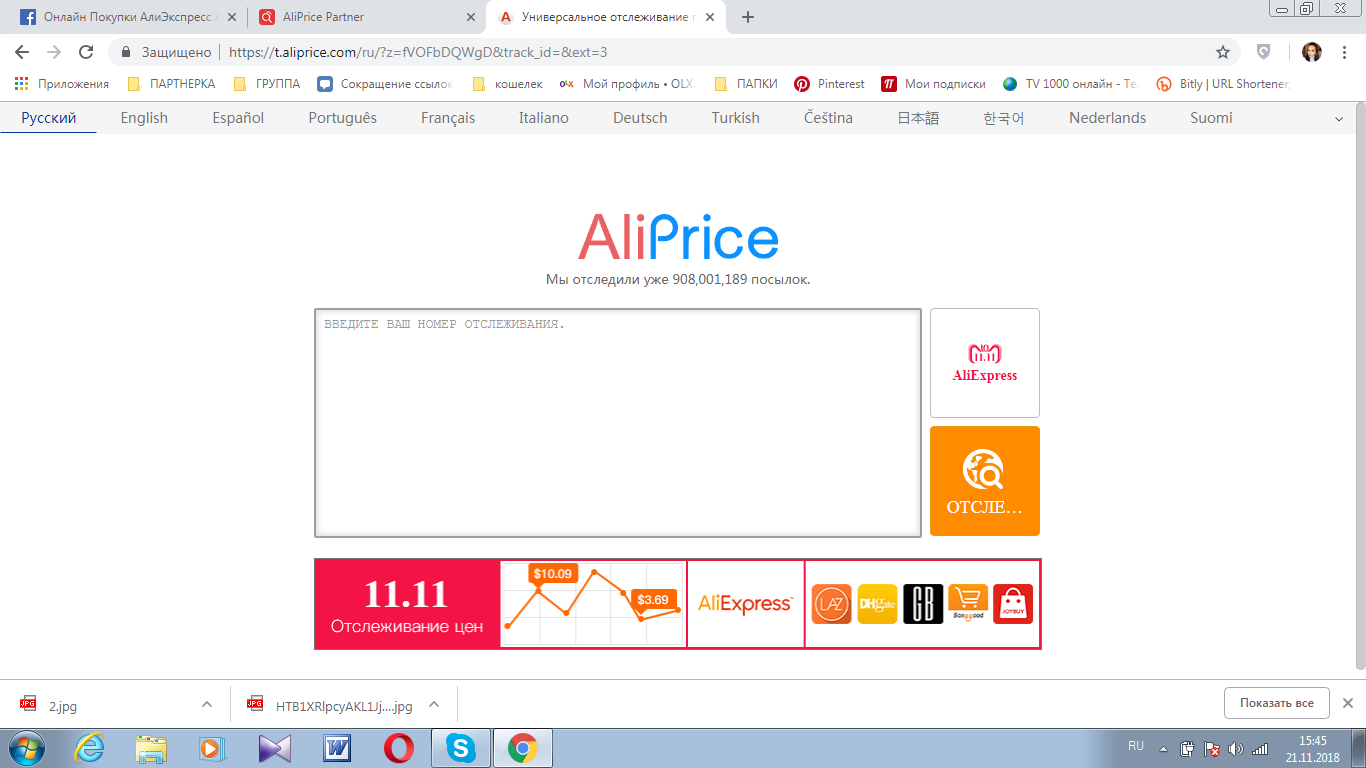Click the AliPrice logo
Viewport: 1366px width, 768px height.
pyautogui.click(x=679, y=238)
